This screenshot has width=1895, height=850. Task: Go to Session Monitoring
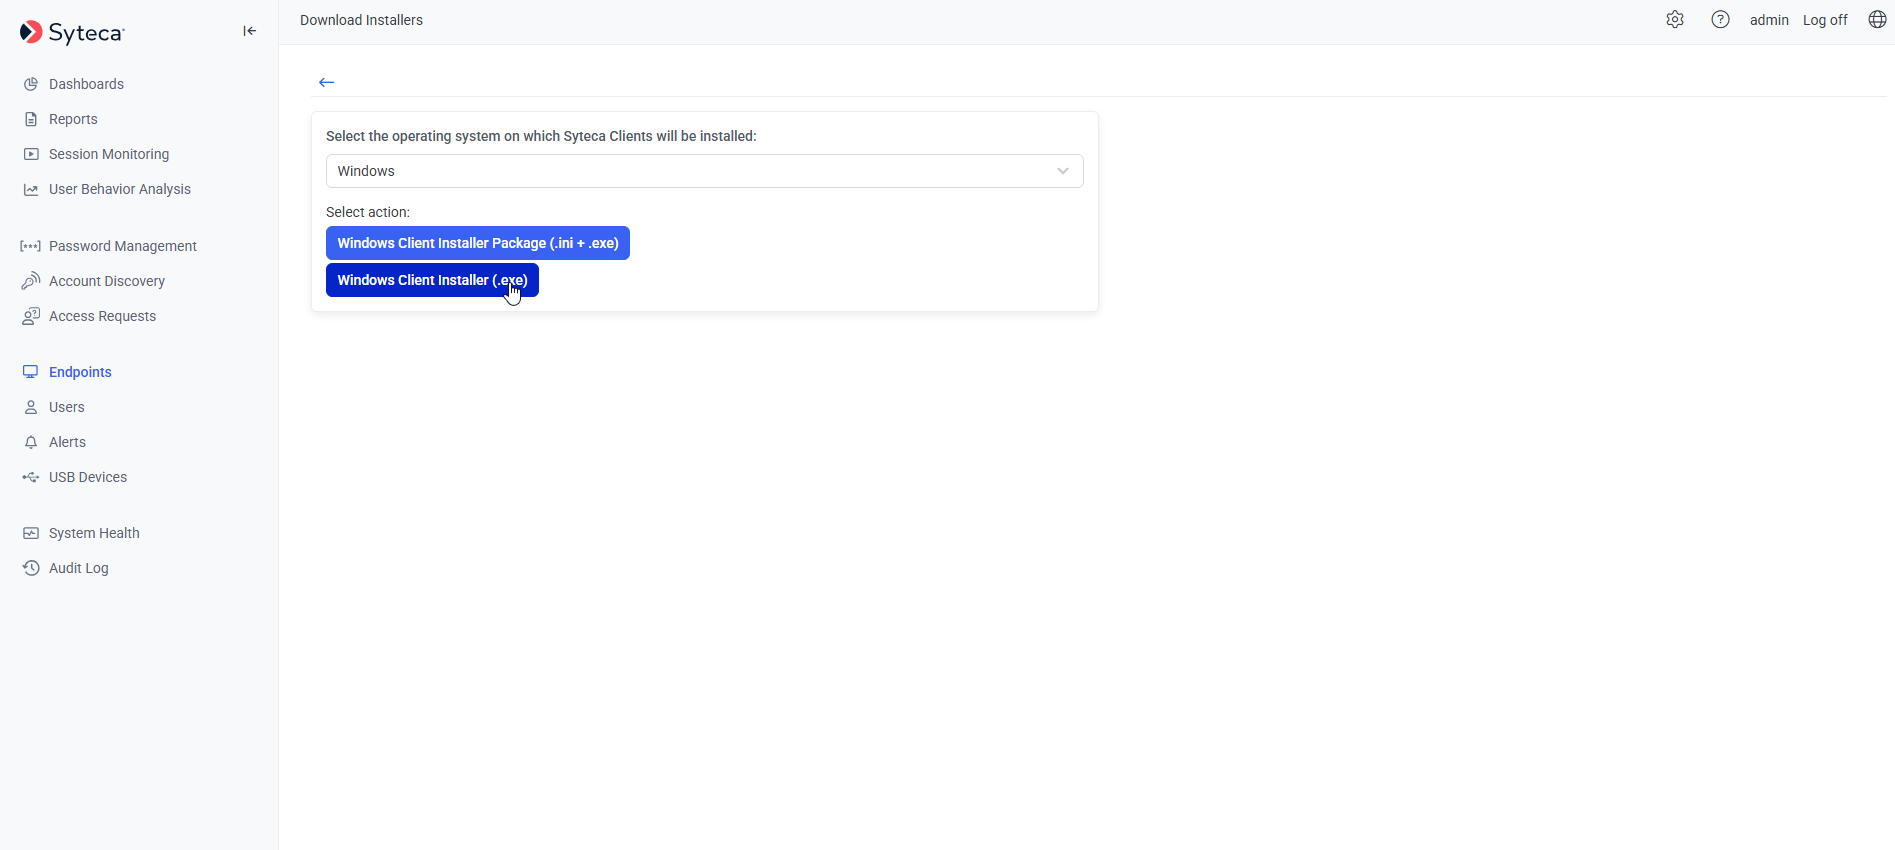coord(109,154)
